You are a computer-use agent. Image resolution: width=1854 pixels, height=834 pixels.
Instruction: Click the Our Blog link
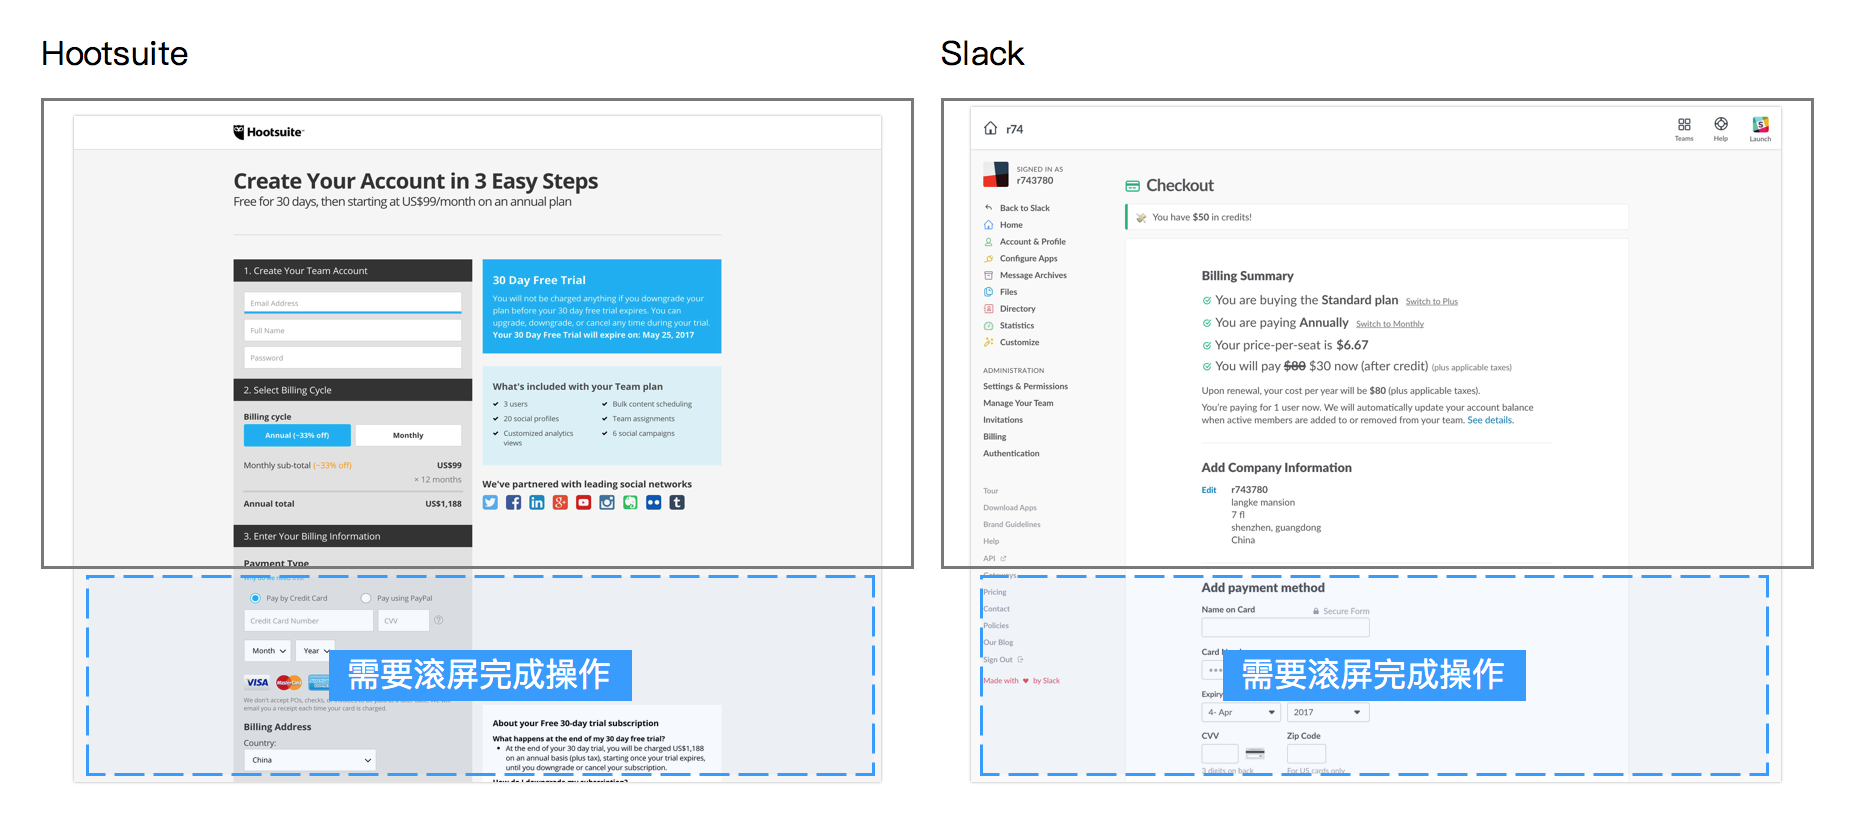tap(998, 643)
